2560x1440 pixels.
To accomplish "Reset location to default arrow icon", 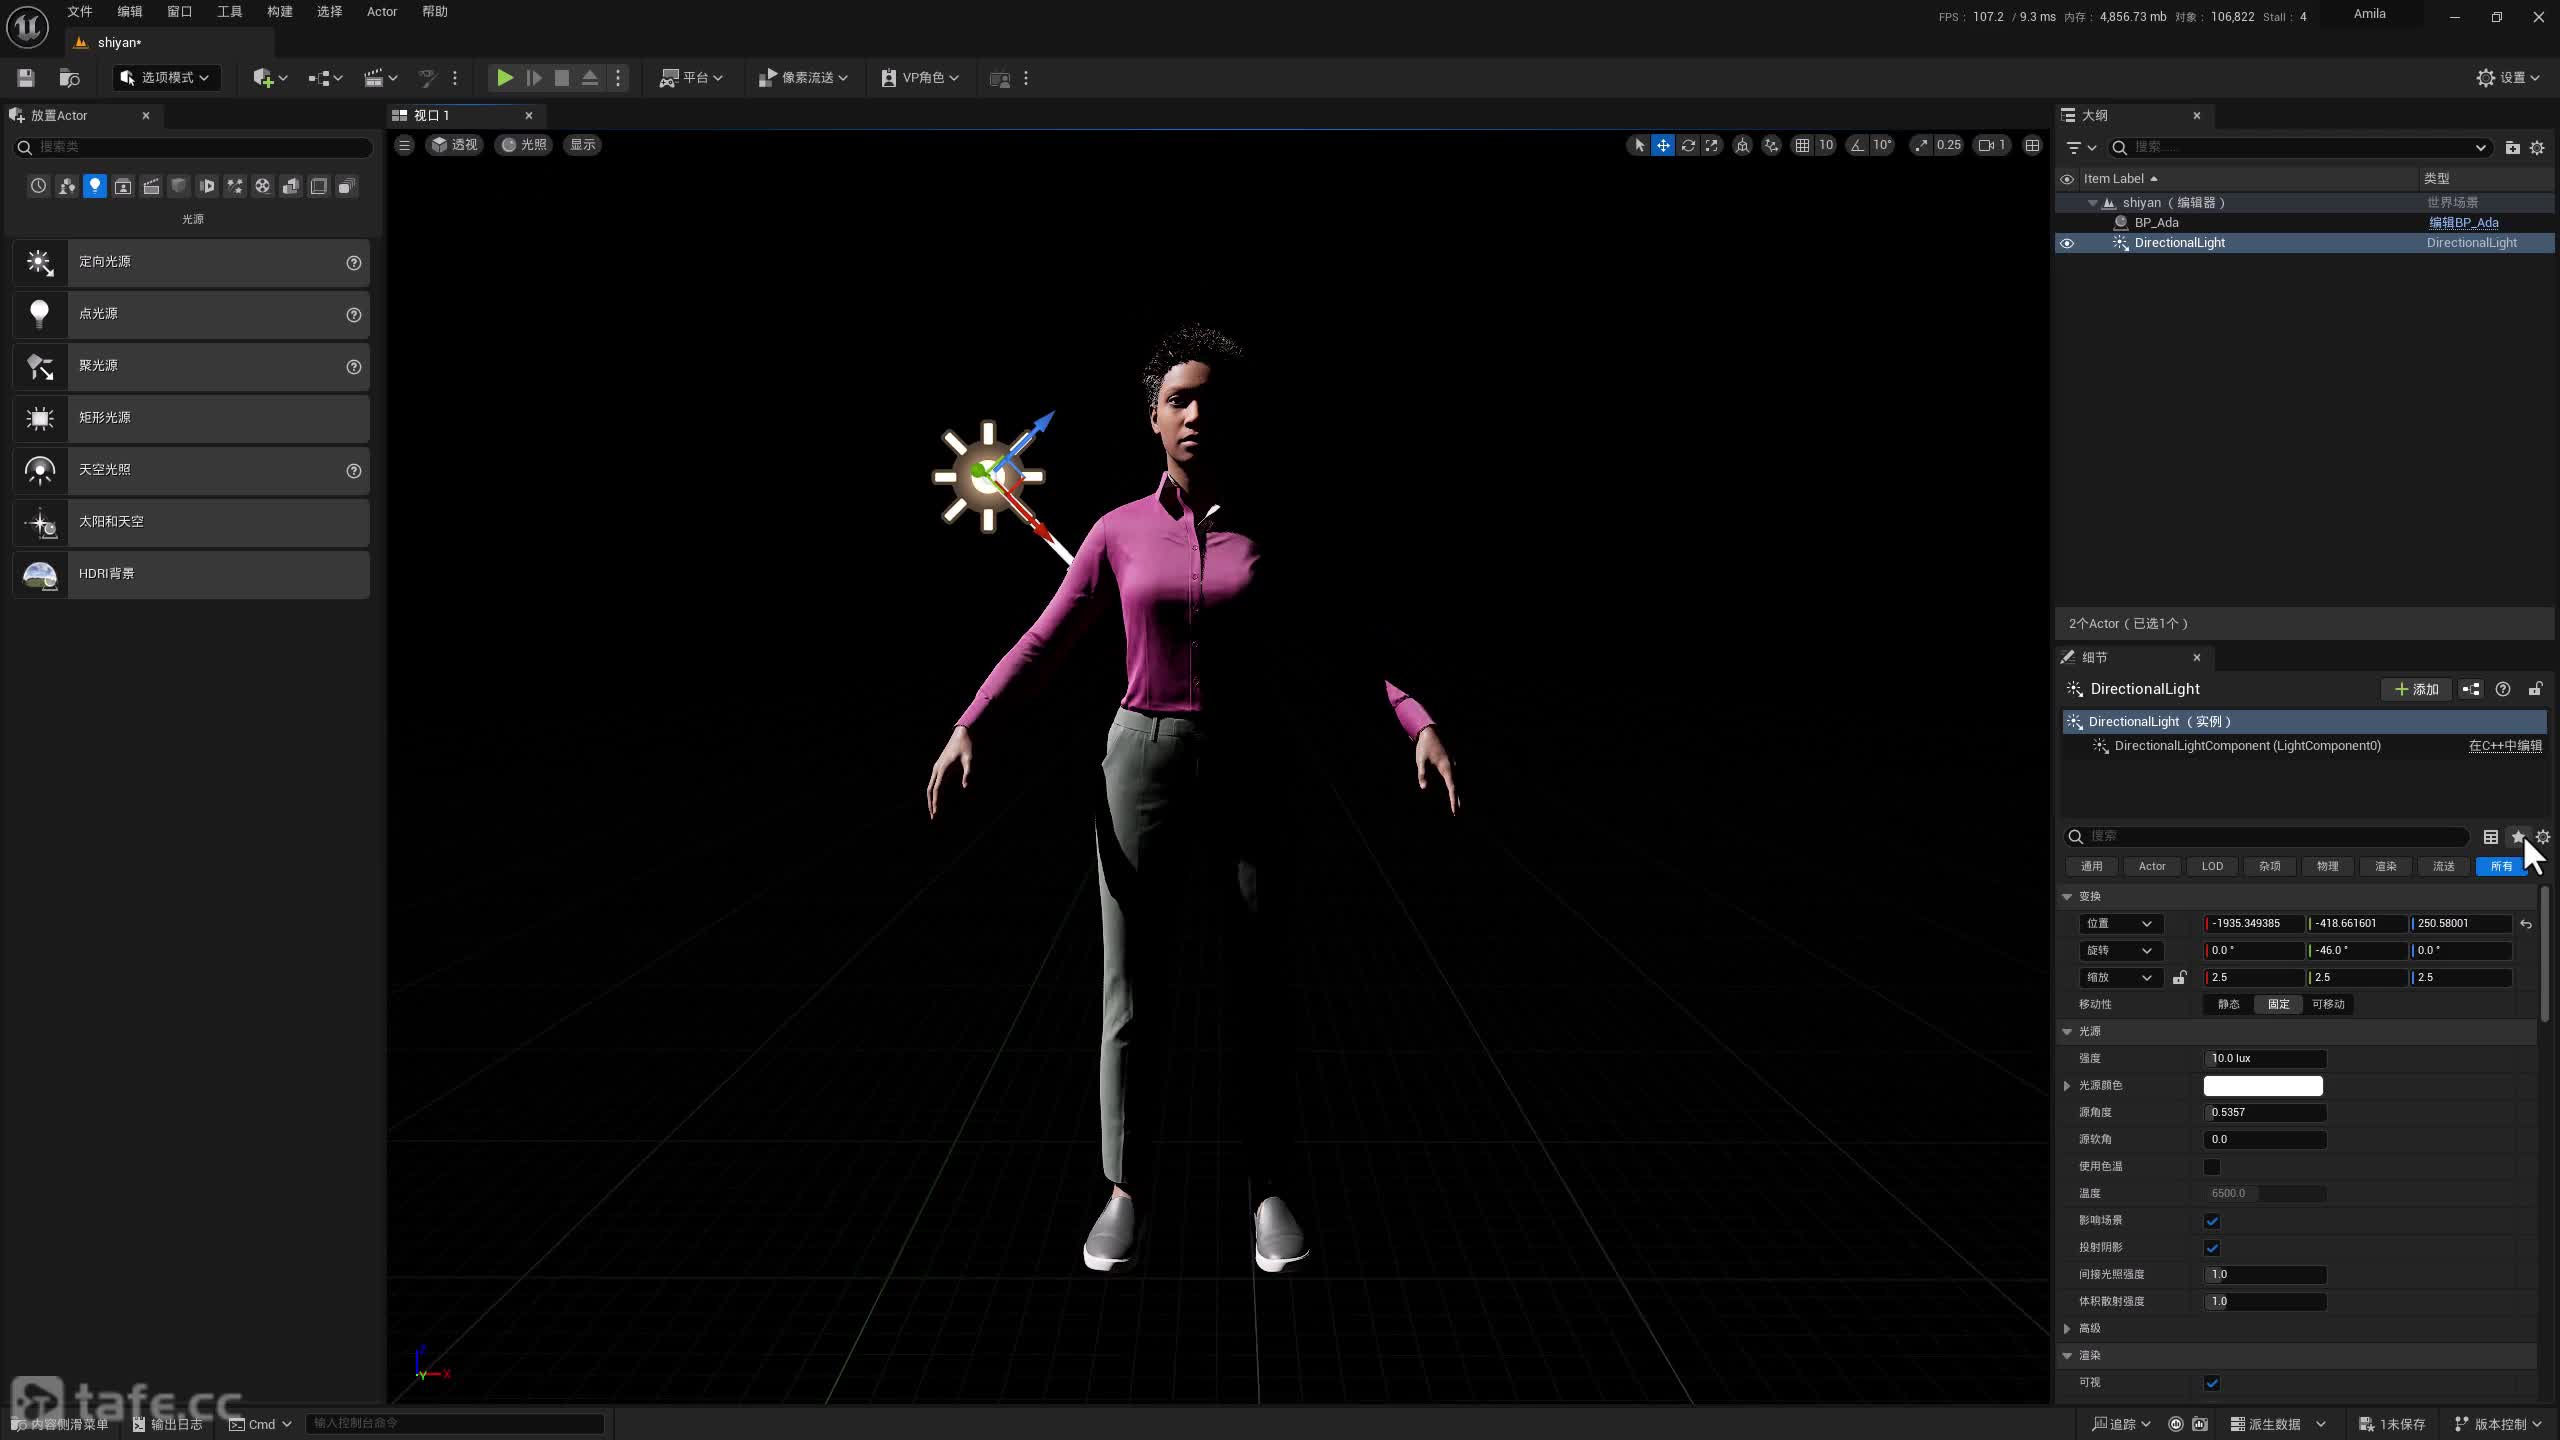I will point(2526,924).
